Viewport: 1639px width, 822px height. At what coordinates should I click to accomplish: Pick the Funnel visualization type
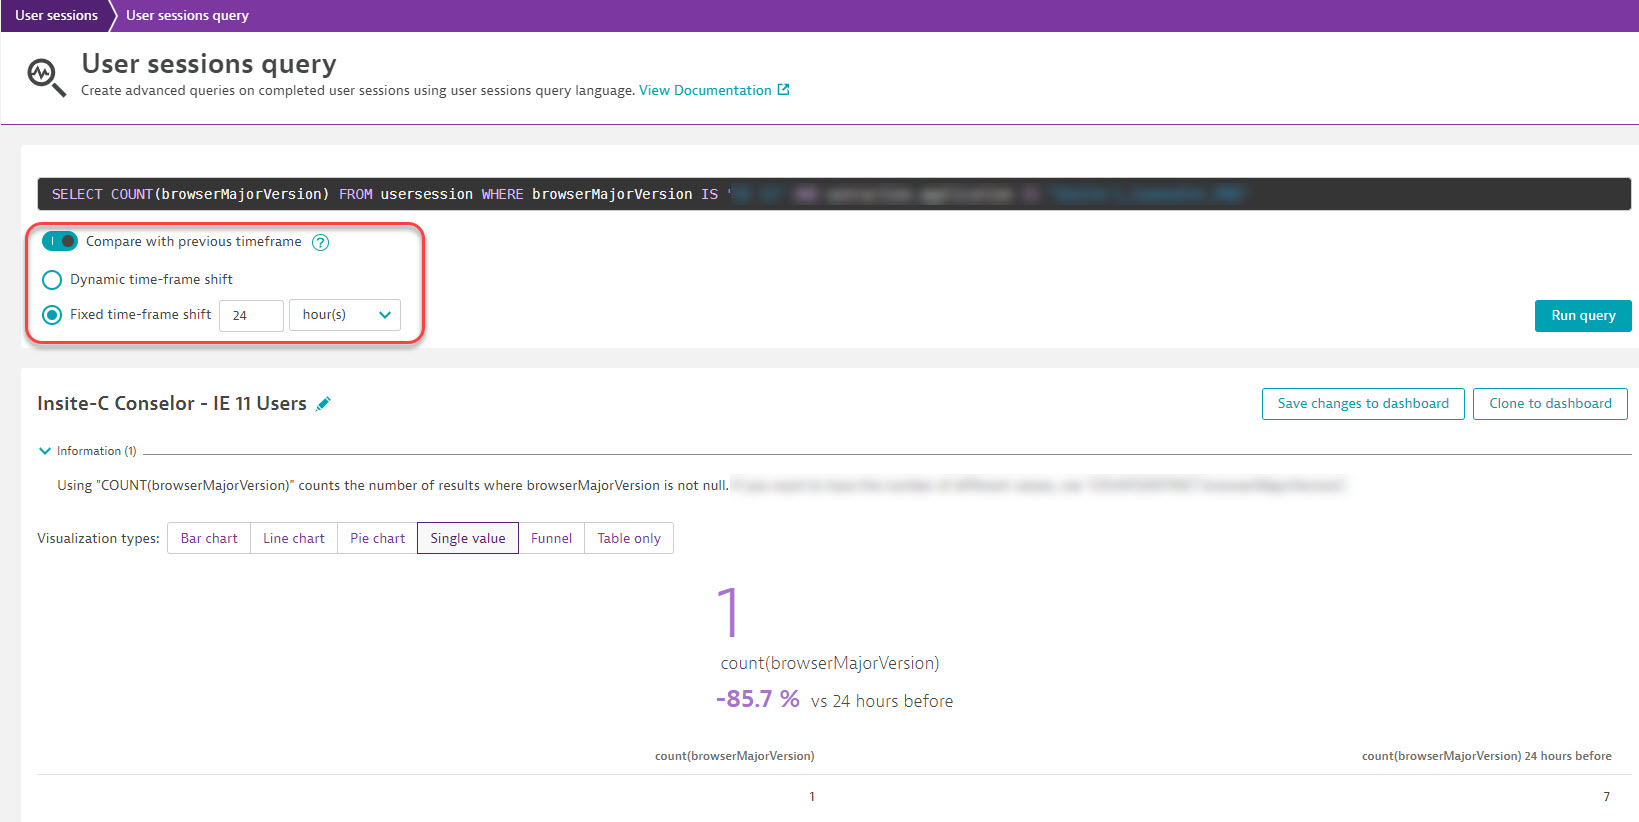click(551, 538)
